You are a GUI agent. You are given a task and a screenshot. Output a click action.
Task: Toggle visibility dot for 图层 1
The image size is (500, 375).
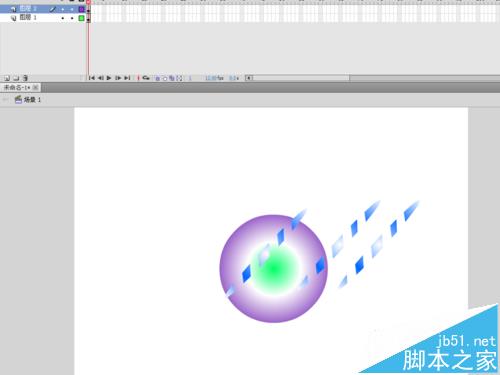coord(63,18)
